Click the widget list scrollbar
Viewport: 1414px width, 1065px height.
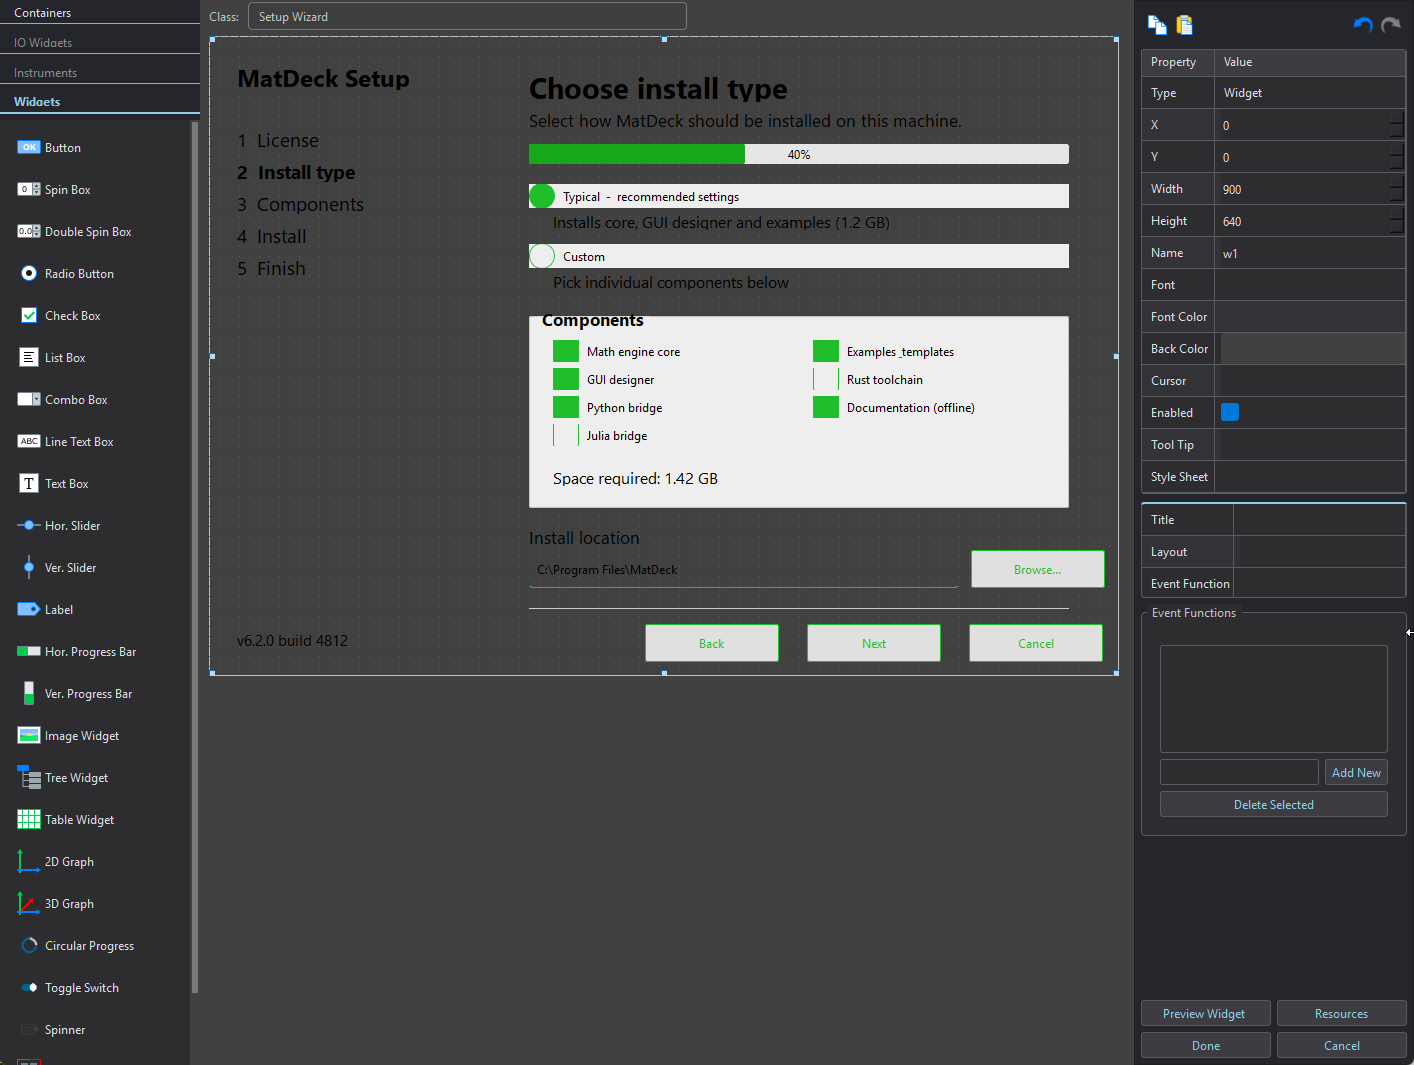tap(195, 557)
